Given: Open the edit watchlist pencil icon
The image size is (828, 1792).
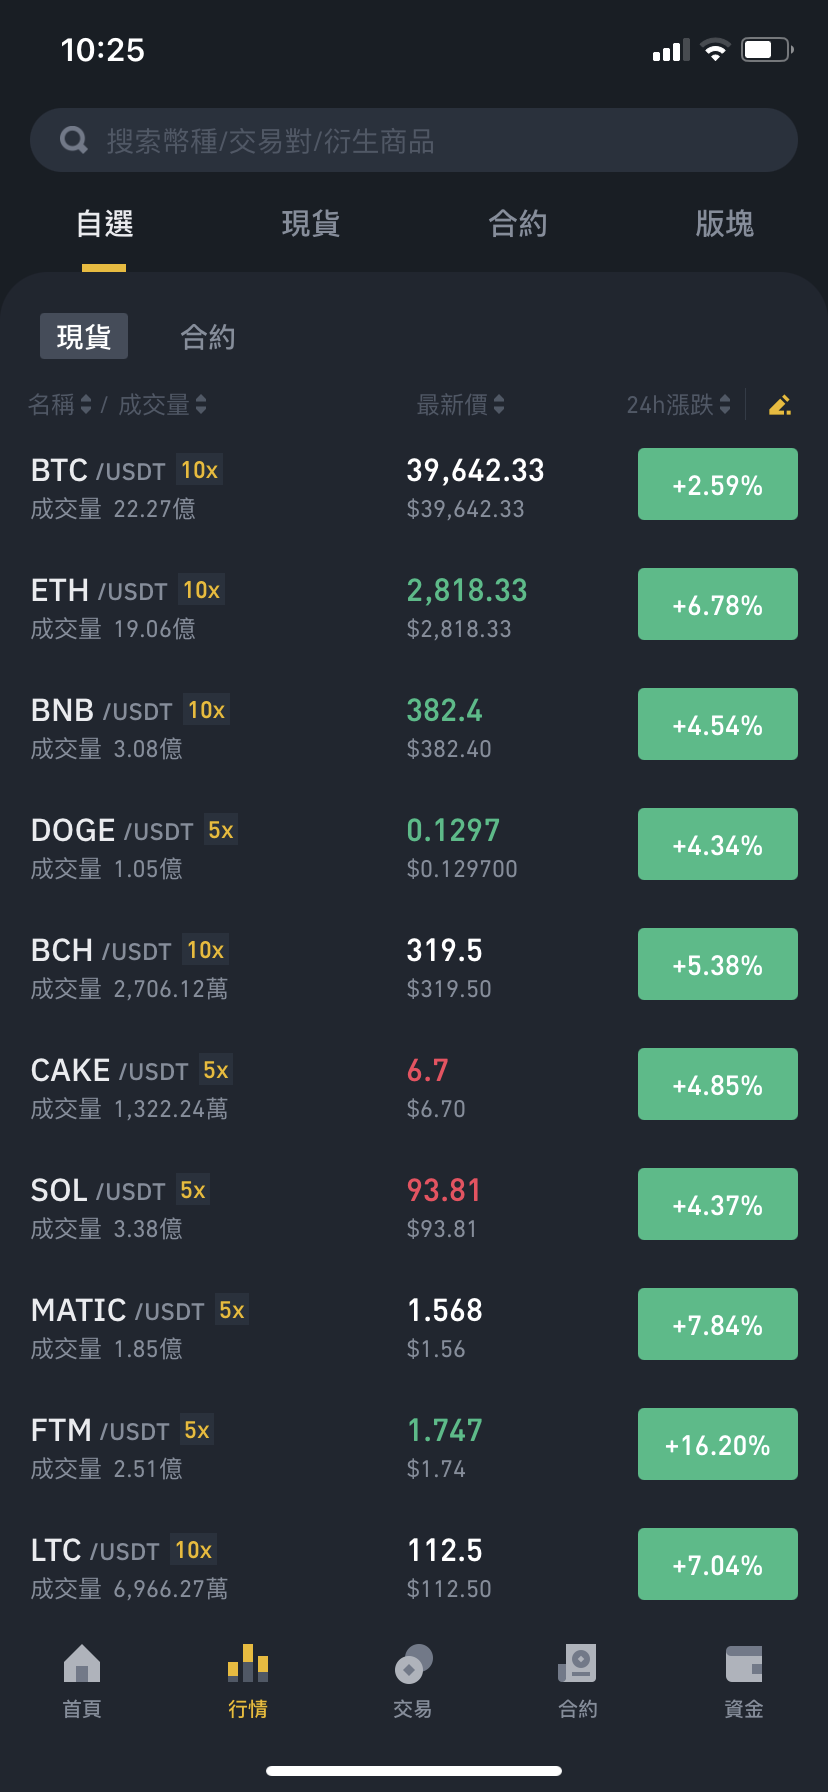Looking at the screenshot, I should (x=780, y=405).
